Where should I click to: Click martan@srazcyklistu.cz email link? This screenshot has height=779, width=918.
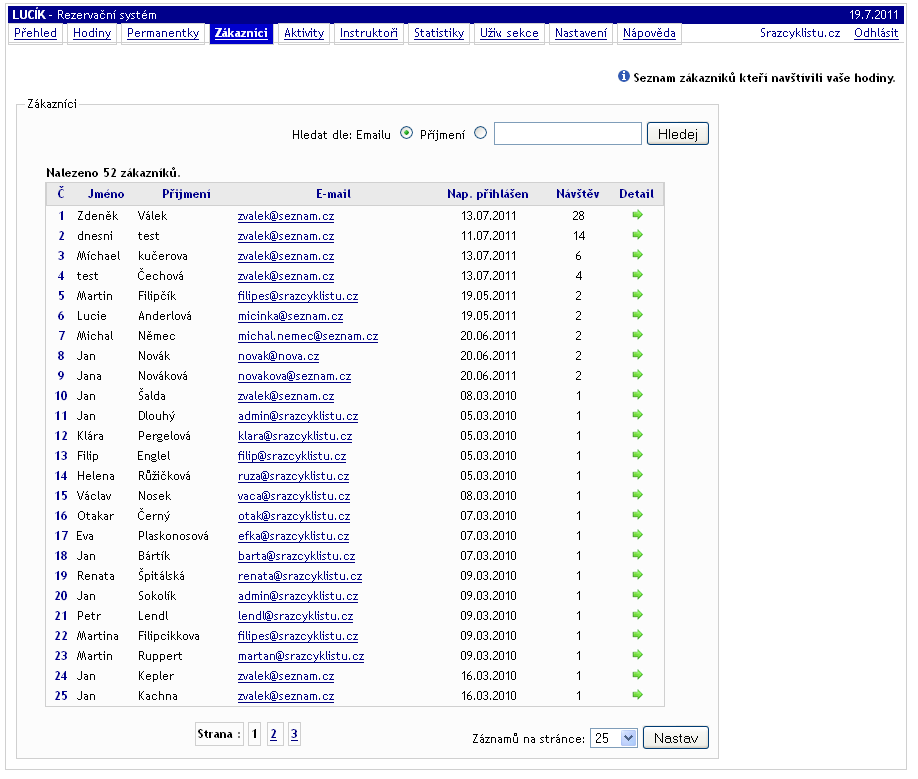tap(301, 656)
